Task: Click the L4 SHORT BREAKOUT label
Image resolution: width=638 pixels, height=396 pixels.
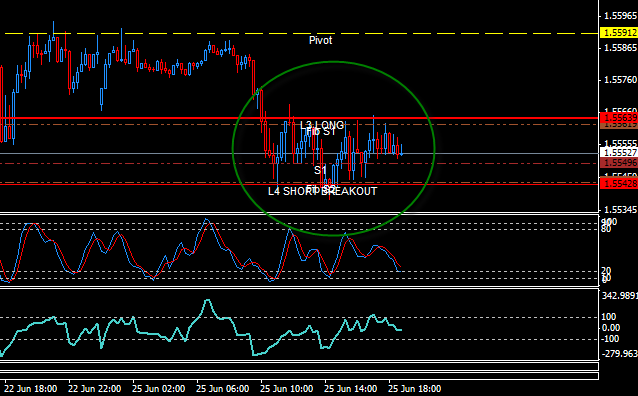Action: tap(323, 191)
